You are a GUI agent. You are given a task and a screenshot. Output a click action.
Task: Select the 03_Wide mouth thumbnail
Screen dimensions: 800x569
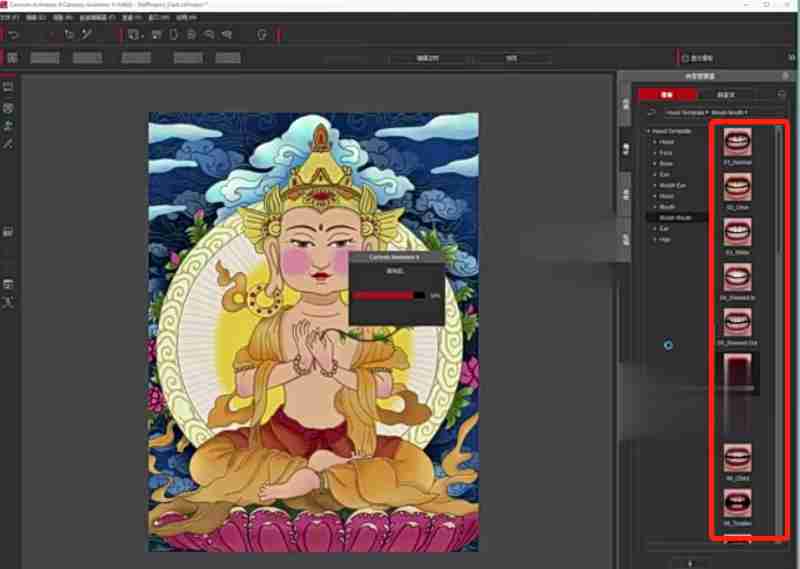point(737,232)
